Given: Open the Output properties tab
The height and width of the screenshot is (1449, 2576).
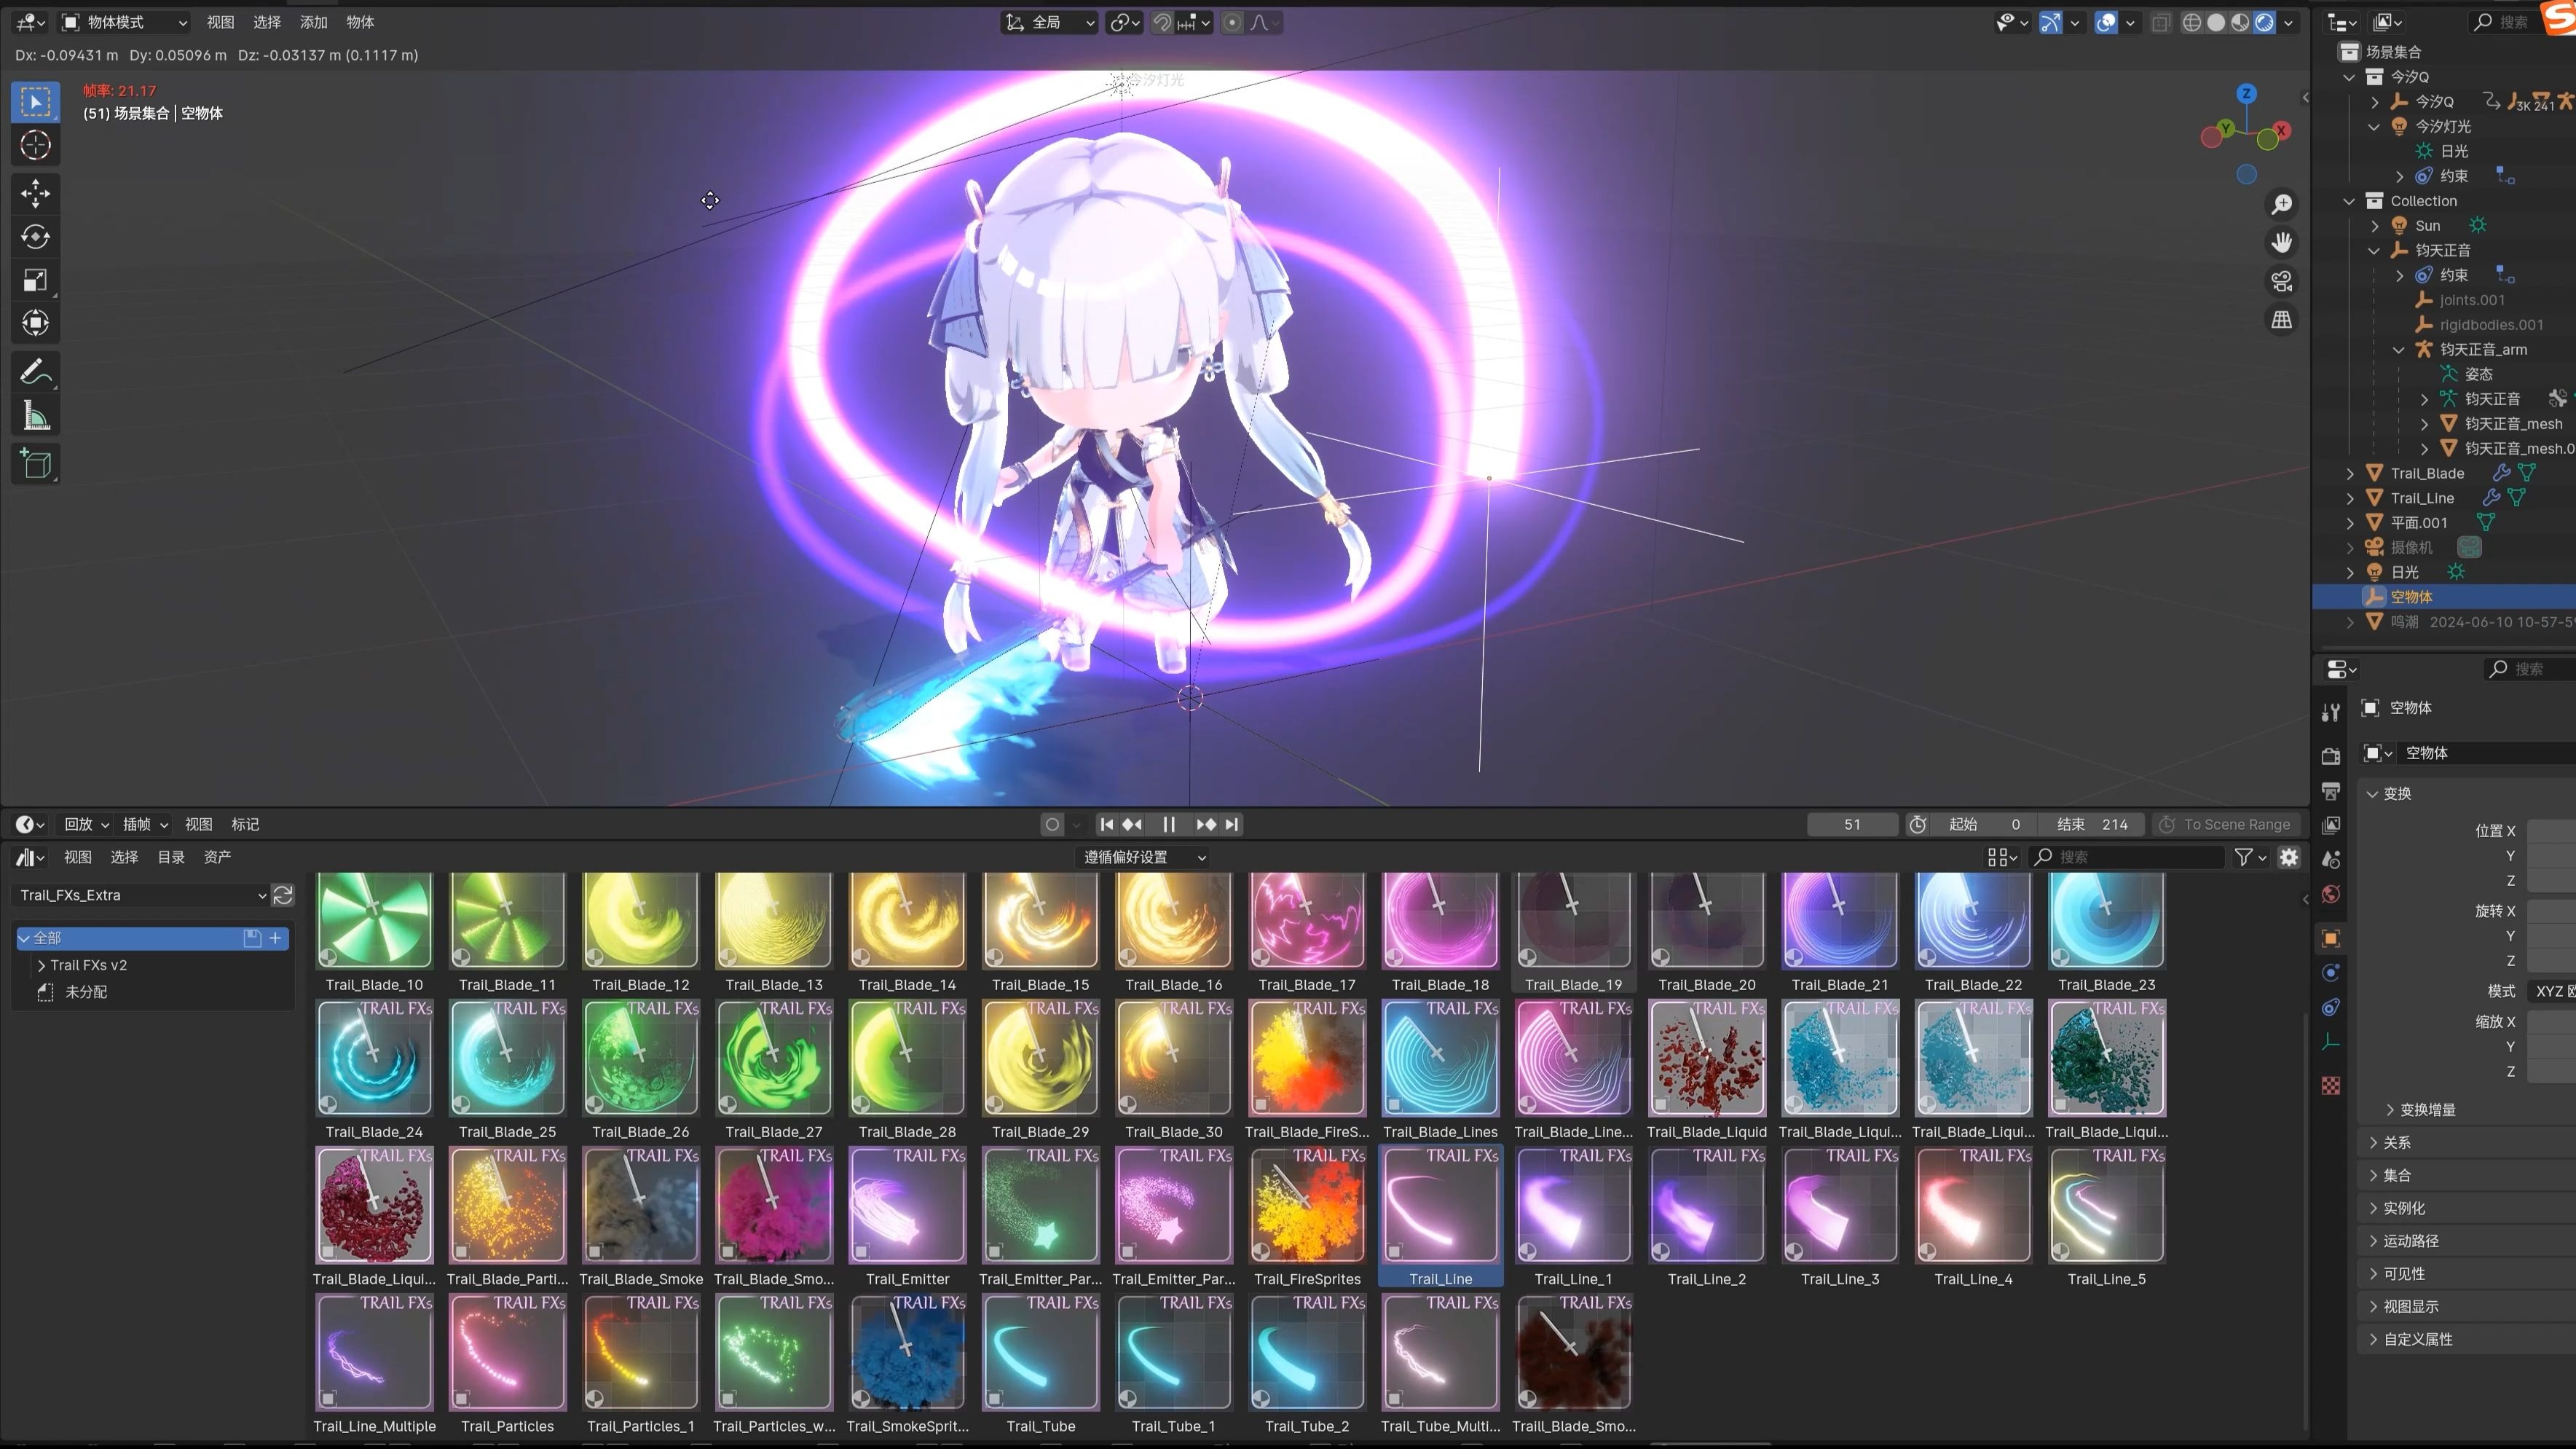Looking at the screenshot, I should coord(2331,791).
